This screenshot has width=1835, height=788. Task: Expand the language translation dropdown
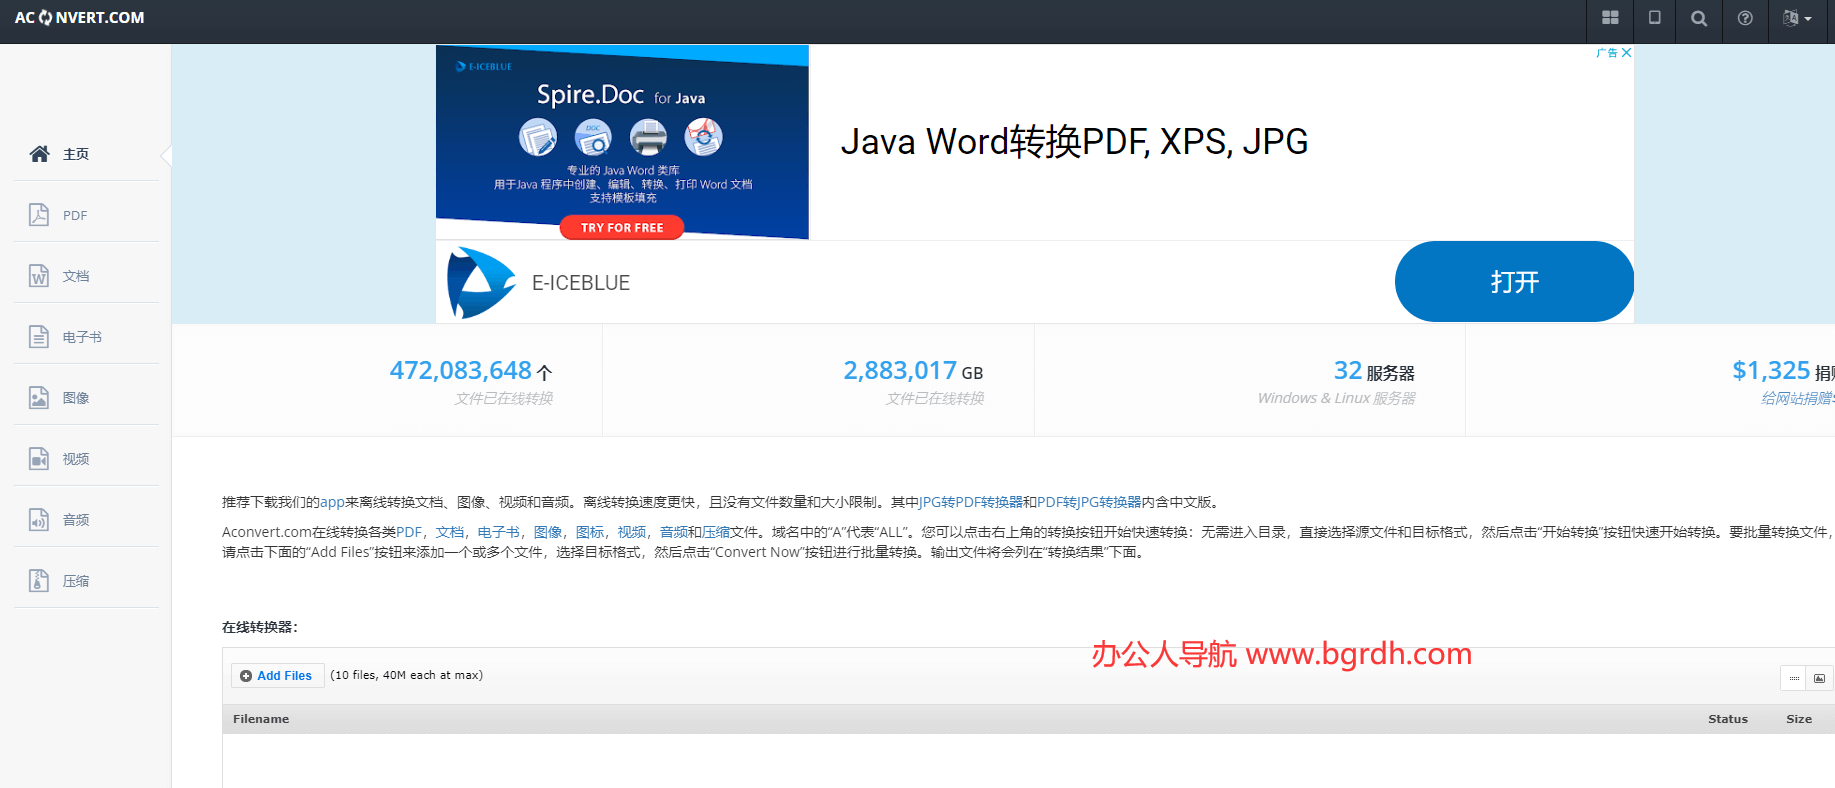coord(1797,18)
